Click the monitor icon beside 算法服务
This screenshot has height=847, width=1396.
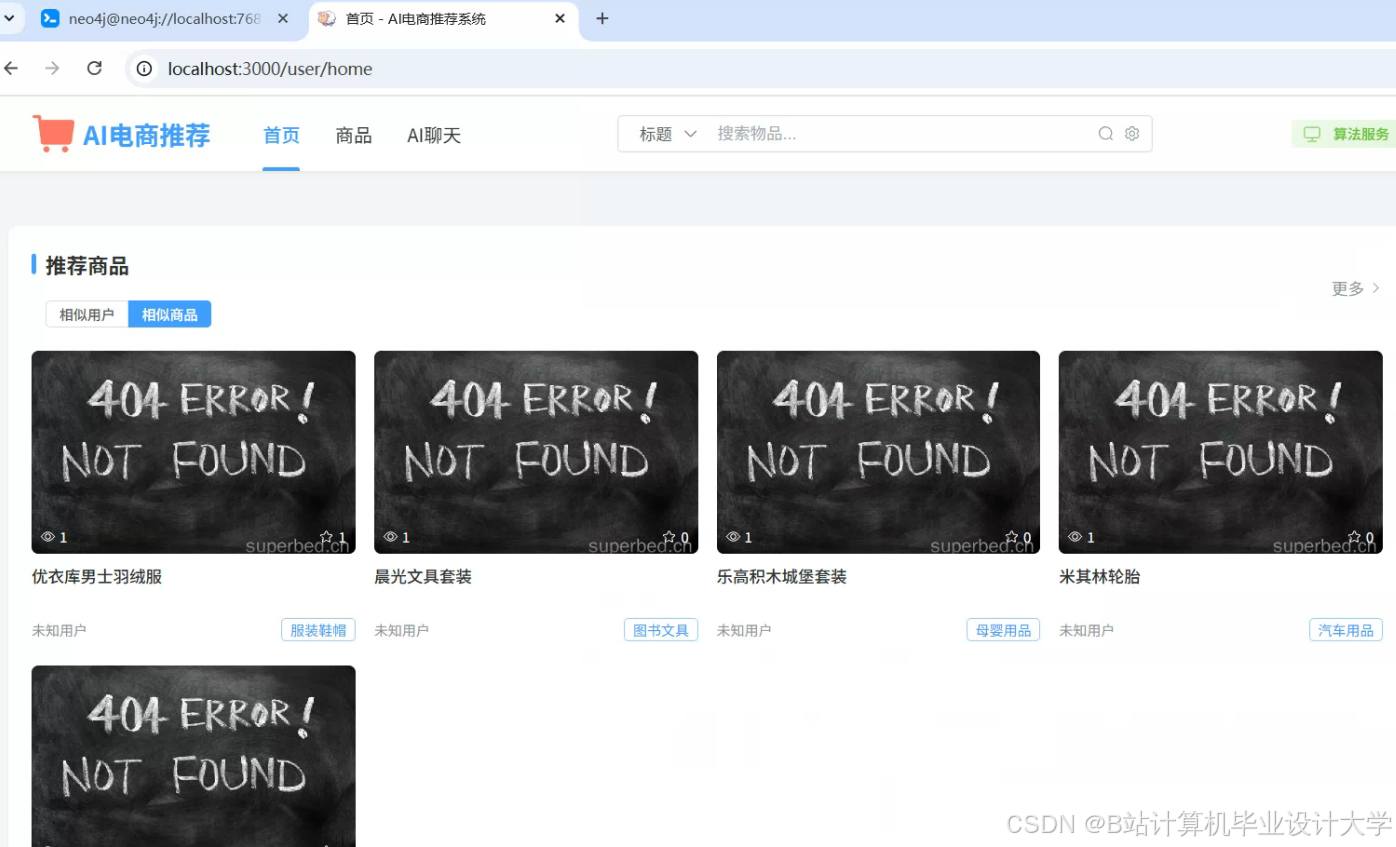1311,132
